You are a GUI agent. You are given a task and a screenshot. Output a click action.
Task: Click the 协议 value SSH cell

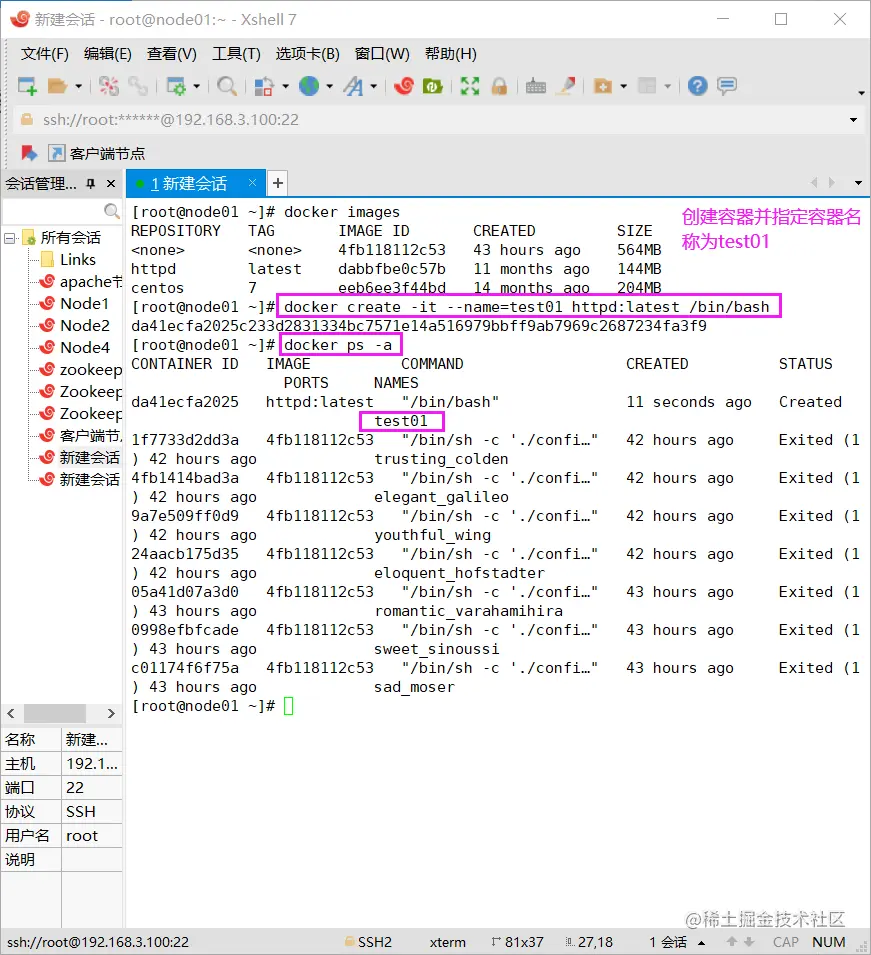click(x=92, y=812)
